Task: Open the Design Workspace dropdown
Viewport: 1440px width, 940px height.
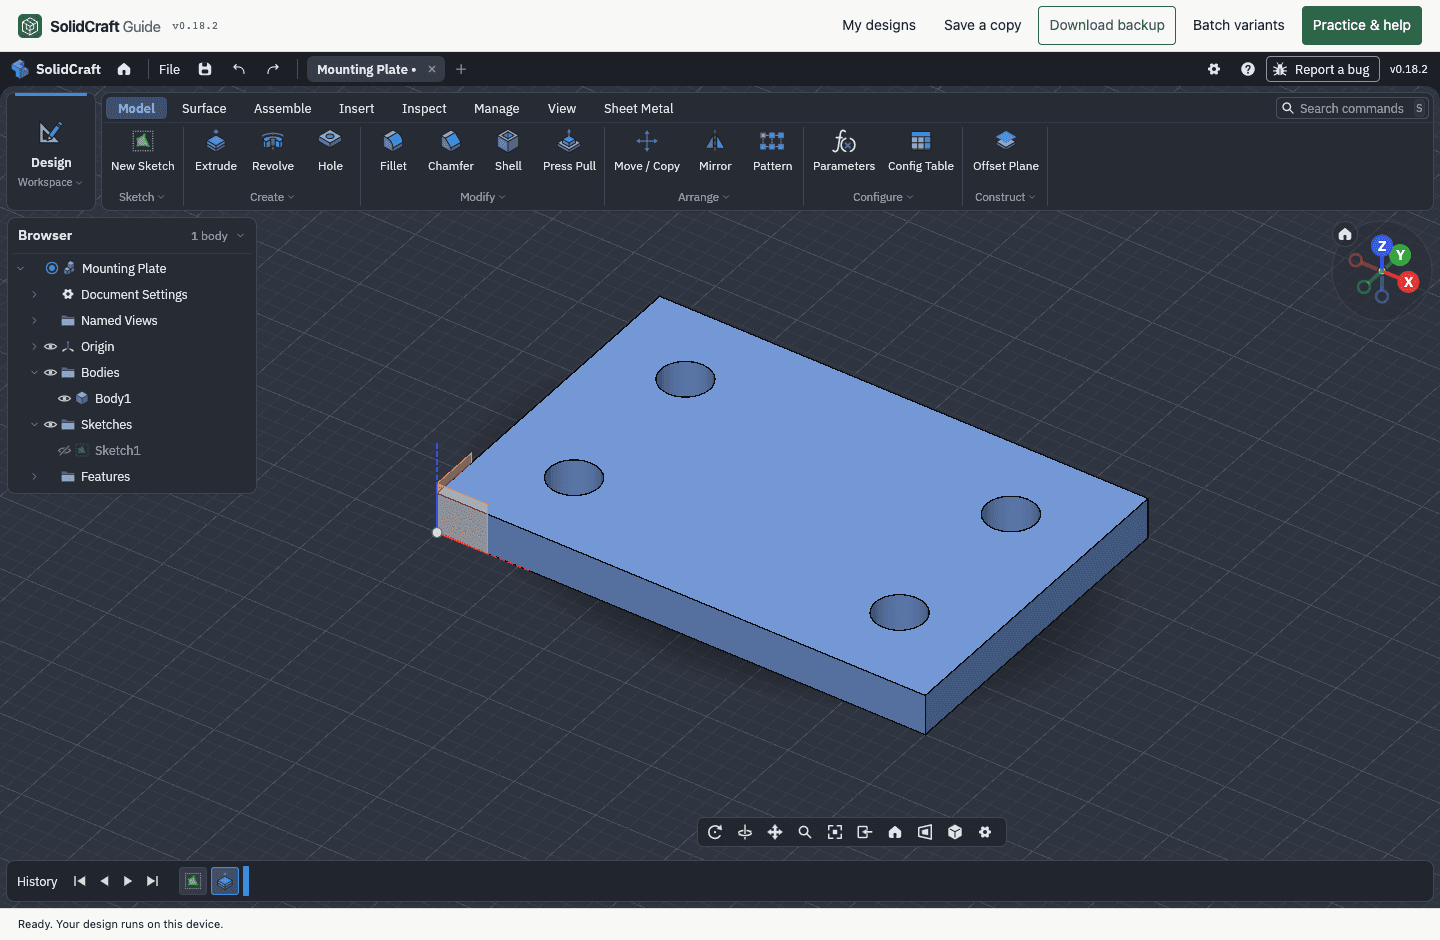Action: click(x=51, y=153)
